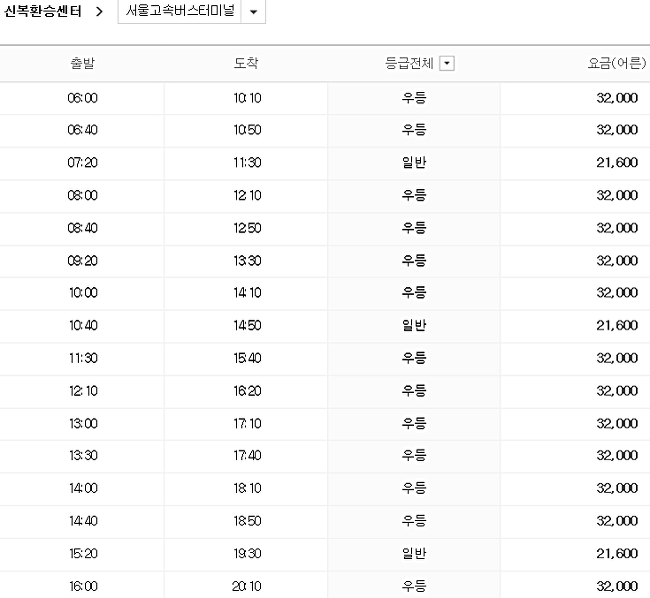Select the 06:40 departure time
The height and width of the screenshot is (598, 650).
[x=82, y=130]
